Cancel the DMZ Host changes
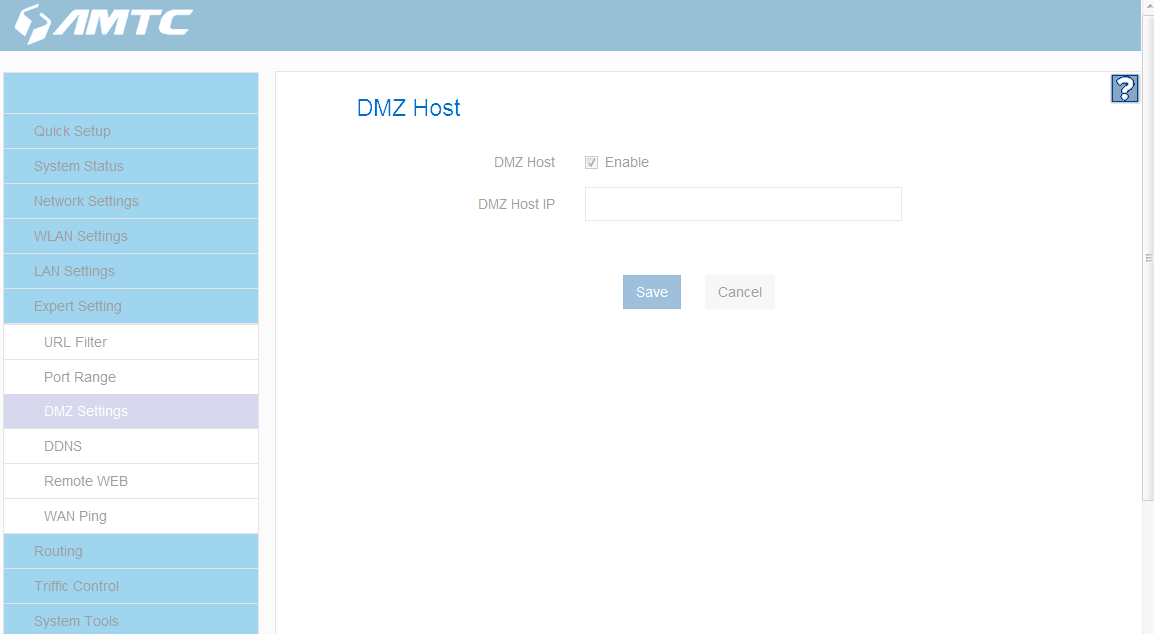Viewport: 1154px width, 634px height. (740, 292)
